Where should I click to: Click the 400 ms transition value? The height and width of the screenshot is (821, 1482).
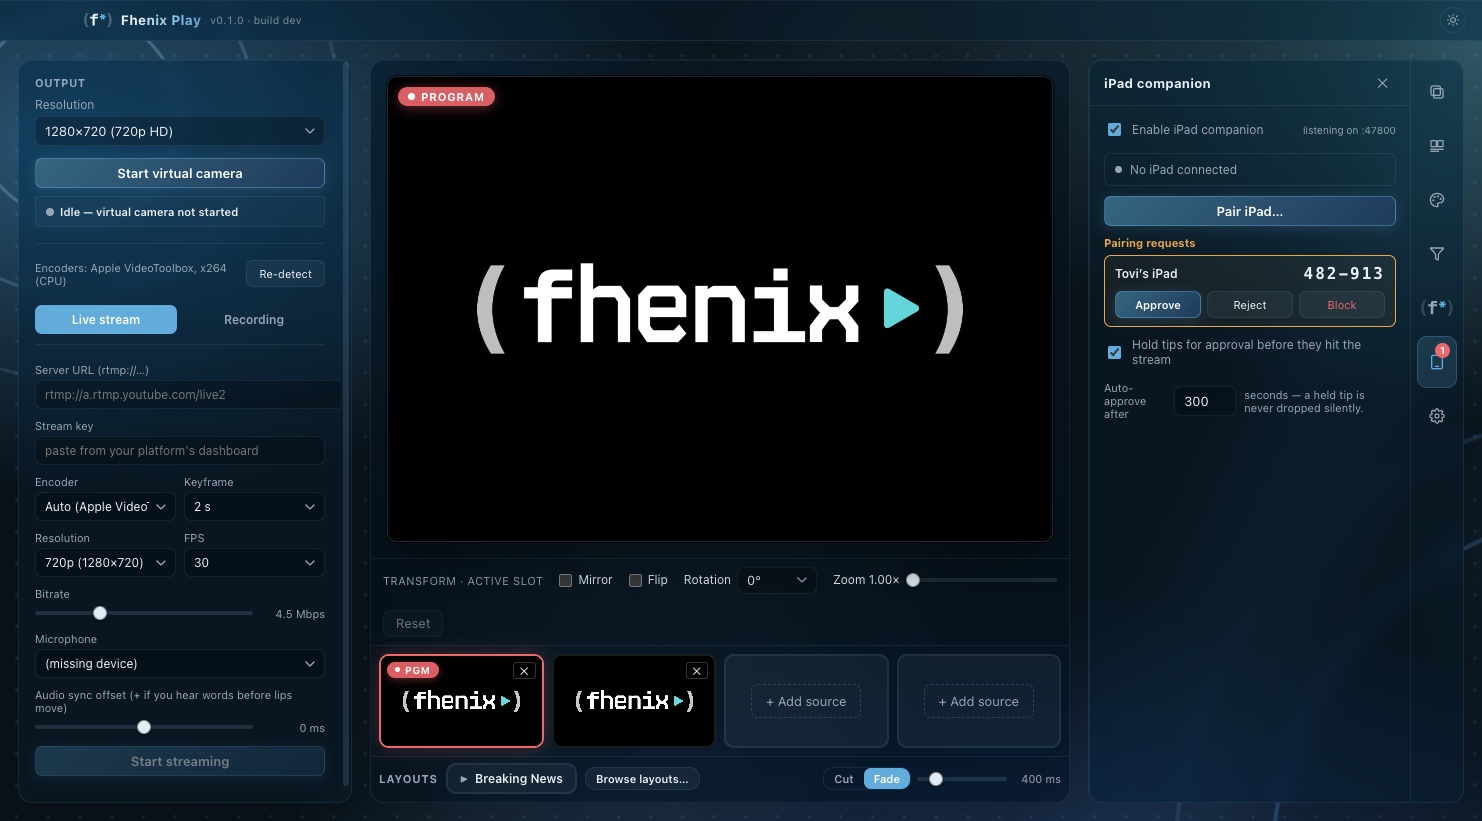[x=1041, y=779]
